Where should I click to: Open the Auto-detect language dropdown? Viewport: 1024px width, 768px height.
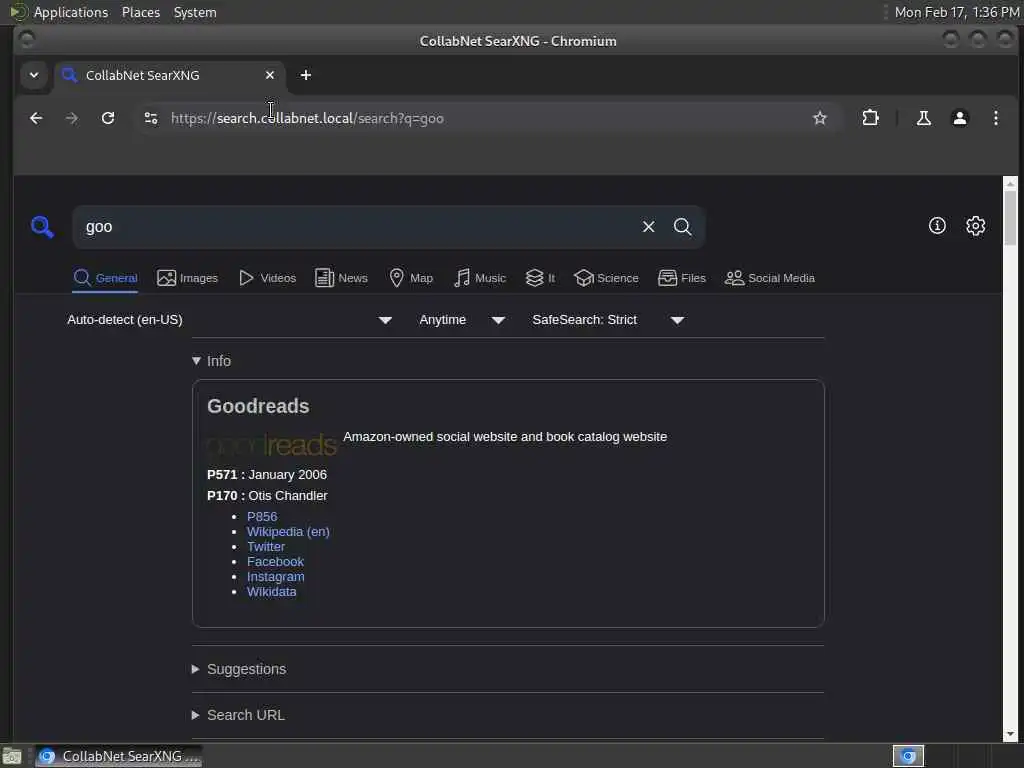pyautogui.click(x=229, y=320)
